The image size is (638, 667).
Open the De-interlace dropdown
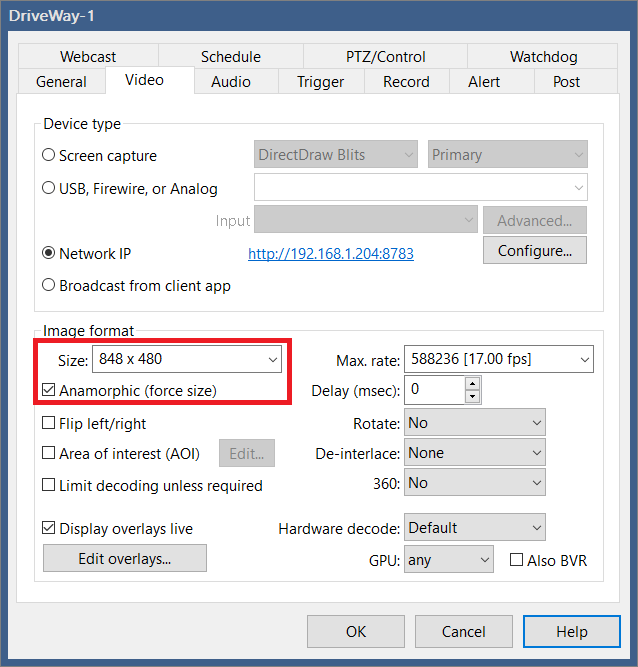click(x=475, y=453)
